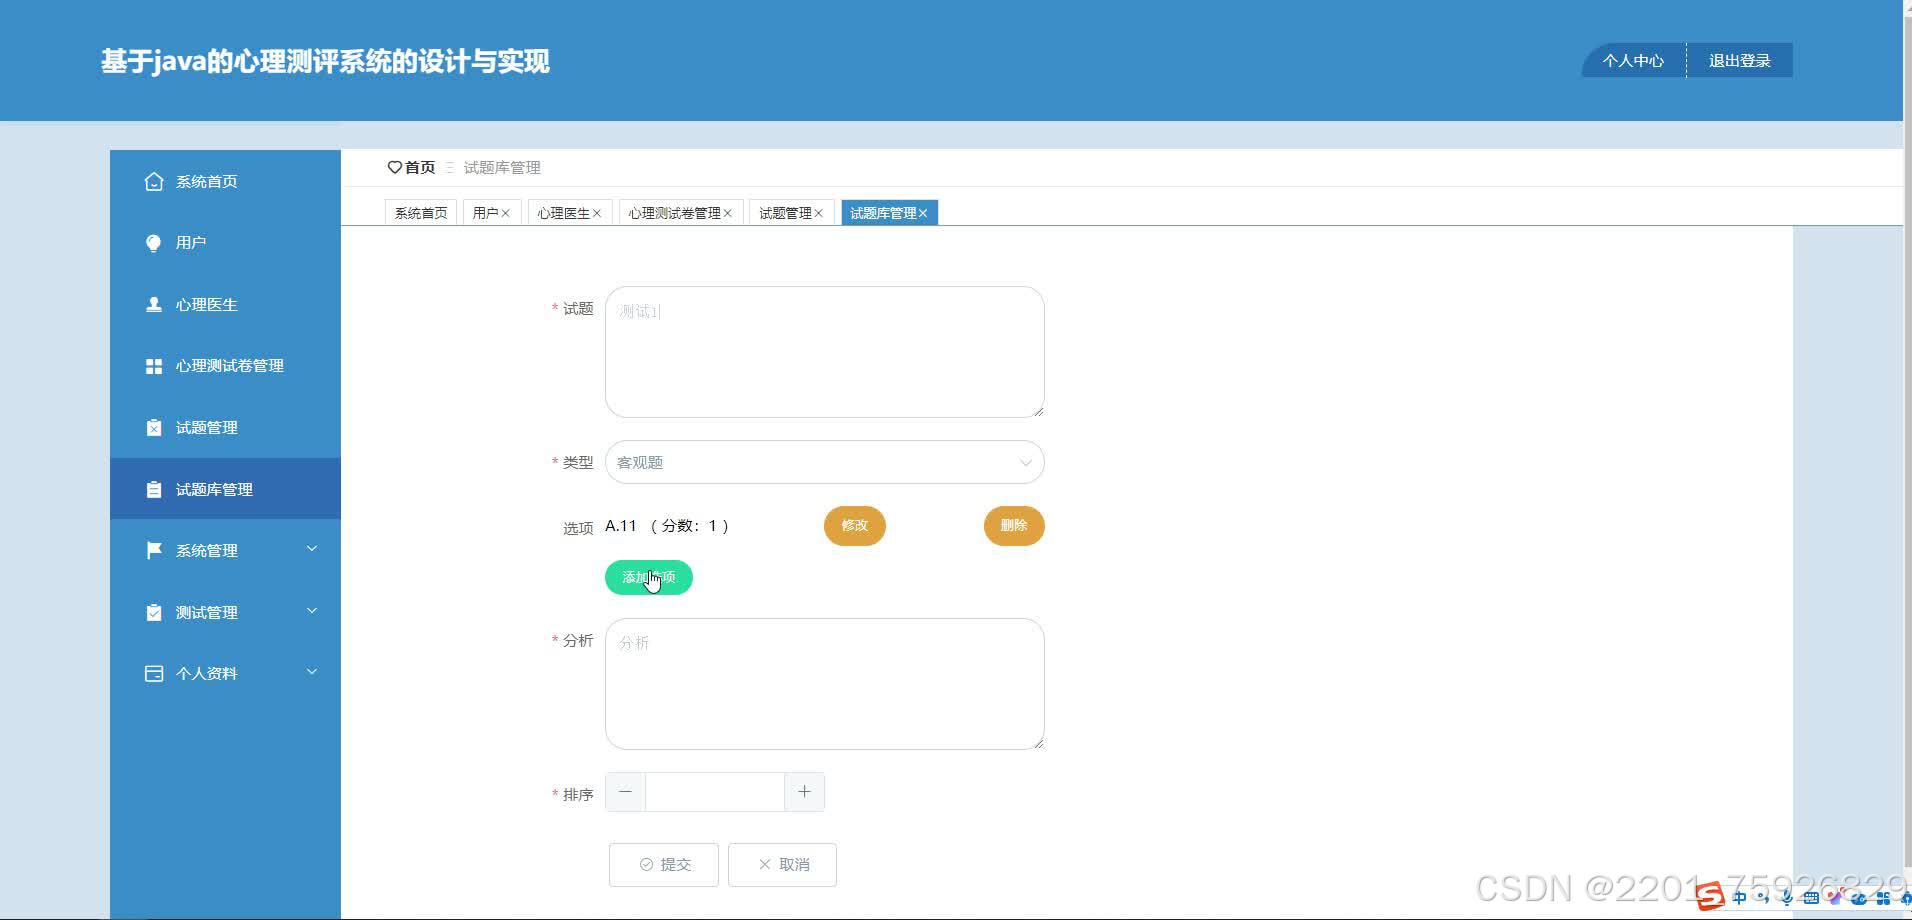Image resolution: width=1912 pixels, height=920 pixels.
Task: Increase 排序 value with plus button
Action: 804,792
